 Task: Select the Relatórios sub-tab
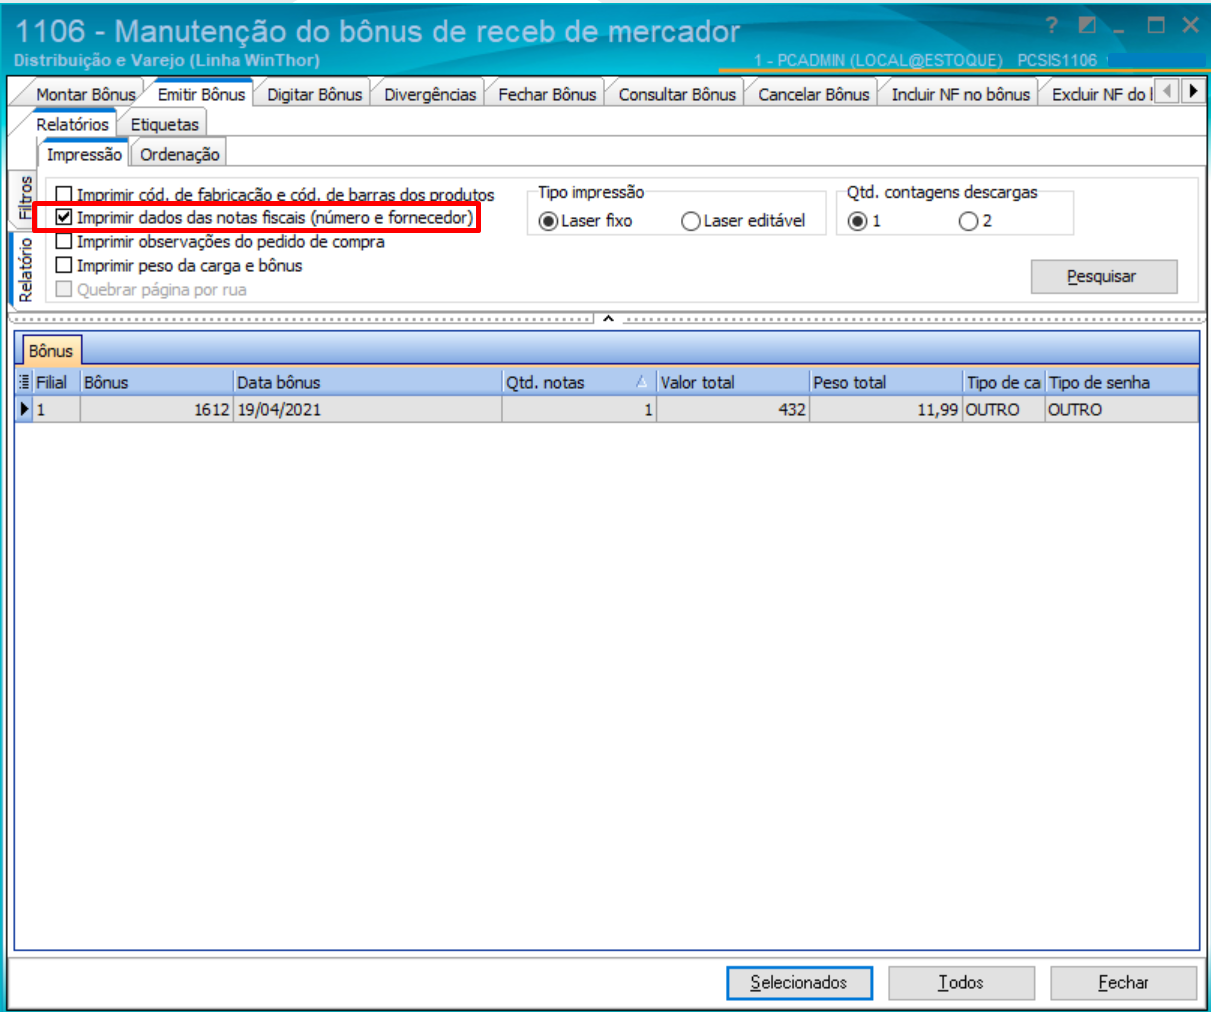[72, 124]
